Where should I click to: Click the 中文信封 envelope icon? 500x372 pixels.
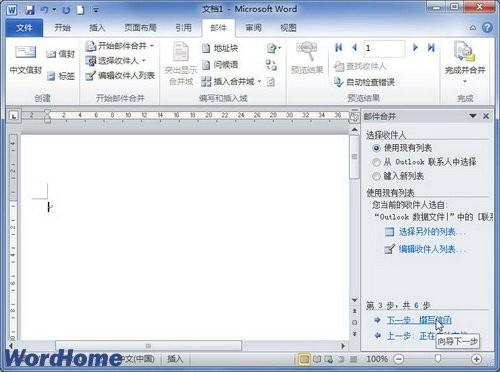pos(26,53)
